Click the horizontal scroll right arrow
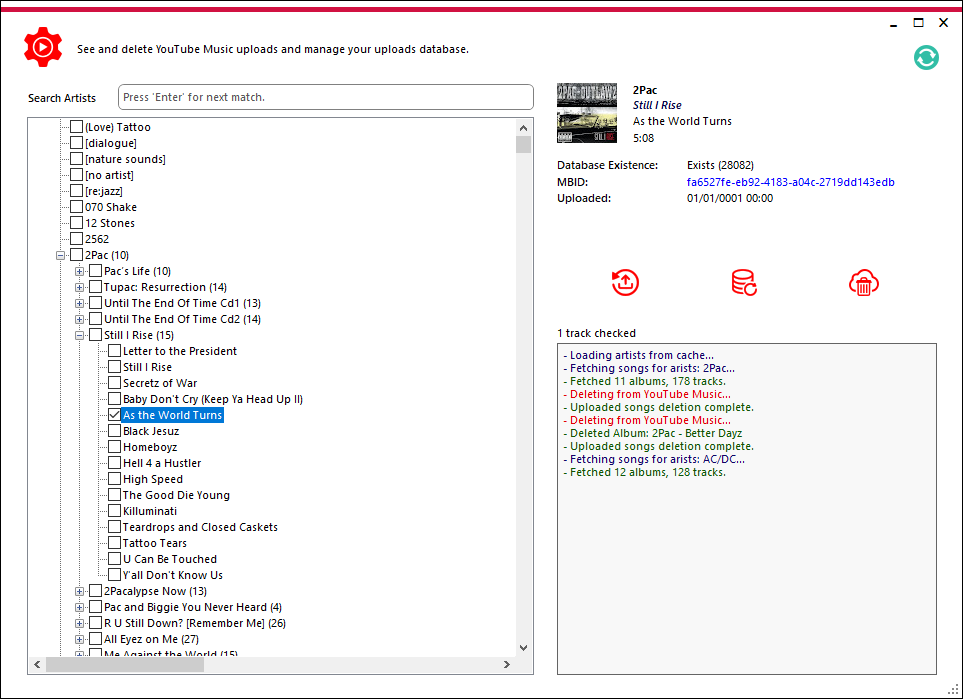Screen dimensions: 963x699 pos(506,664)
